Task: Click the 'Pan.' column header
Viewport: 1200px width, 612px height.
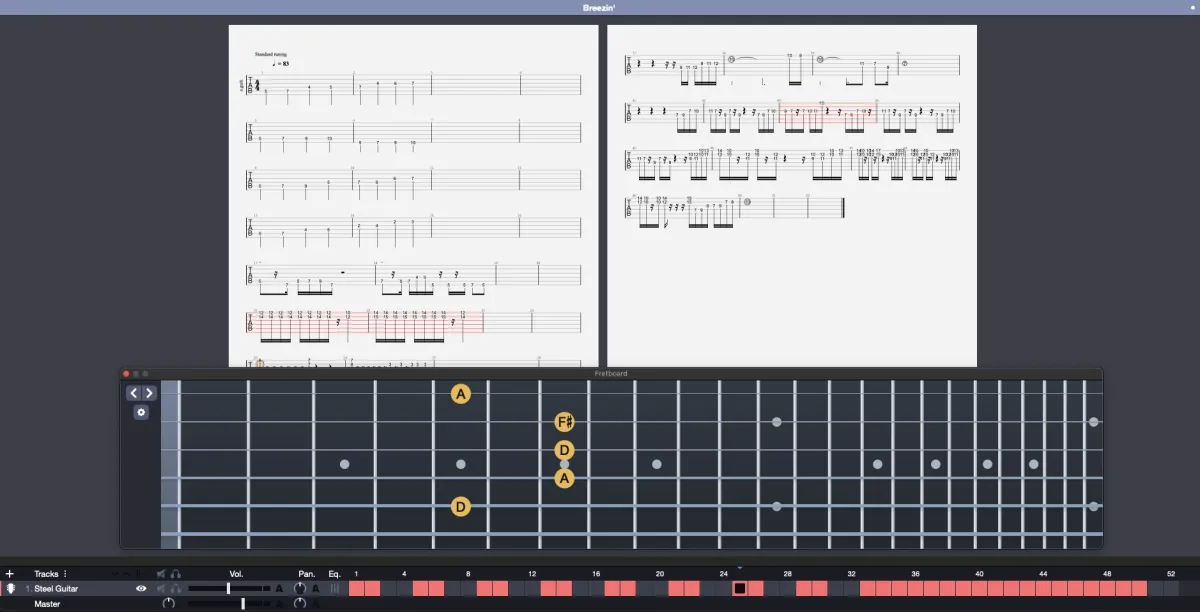Action: point(306,574)
